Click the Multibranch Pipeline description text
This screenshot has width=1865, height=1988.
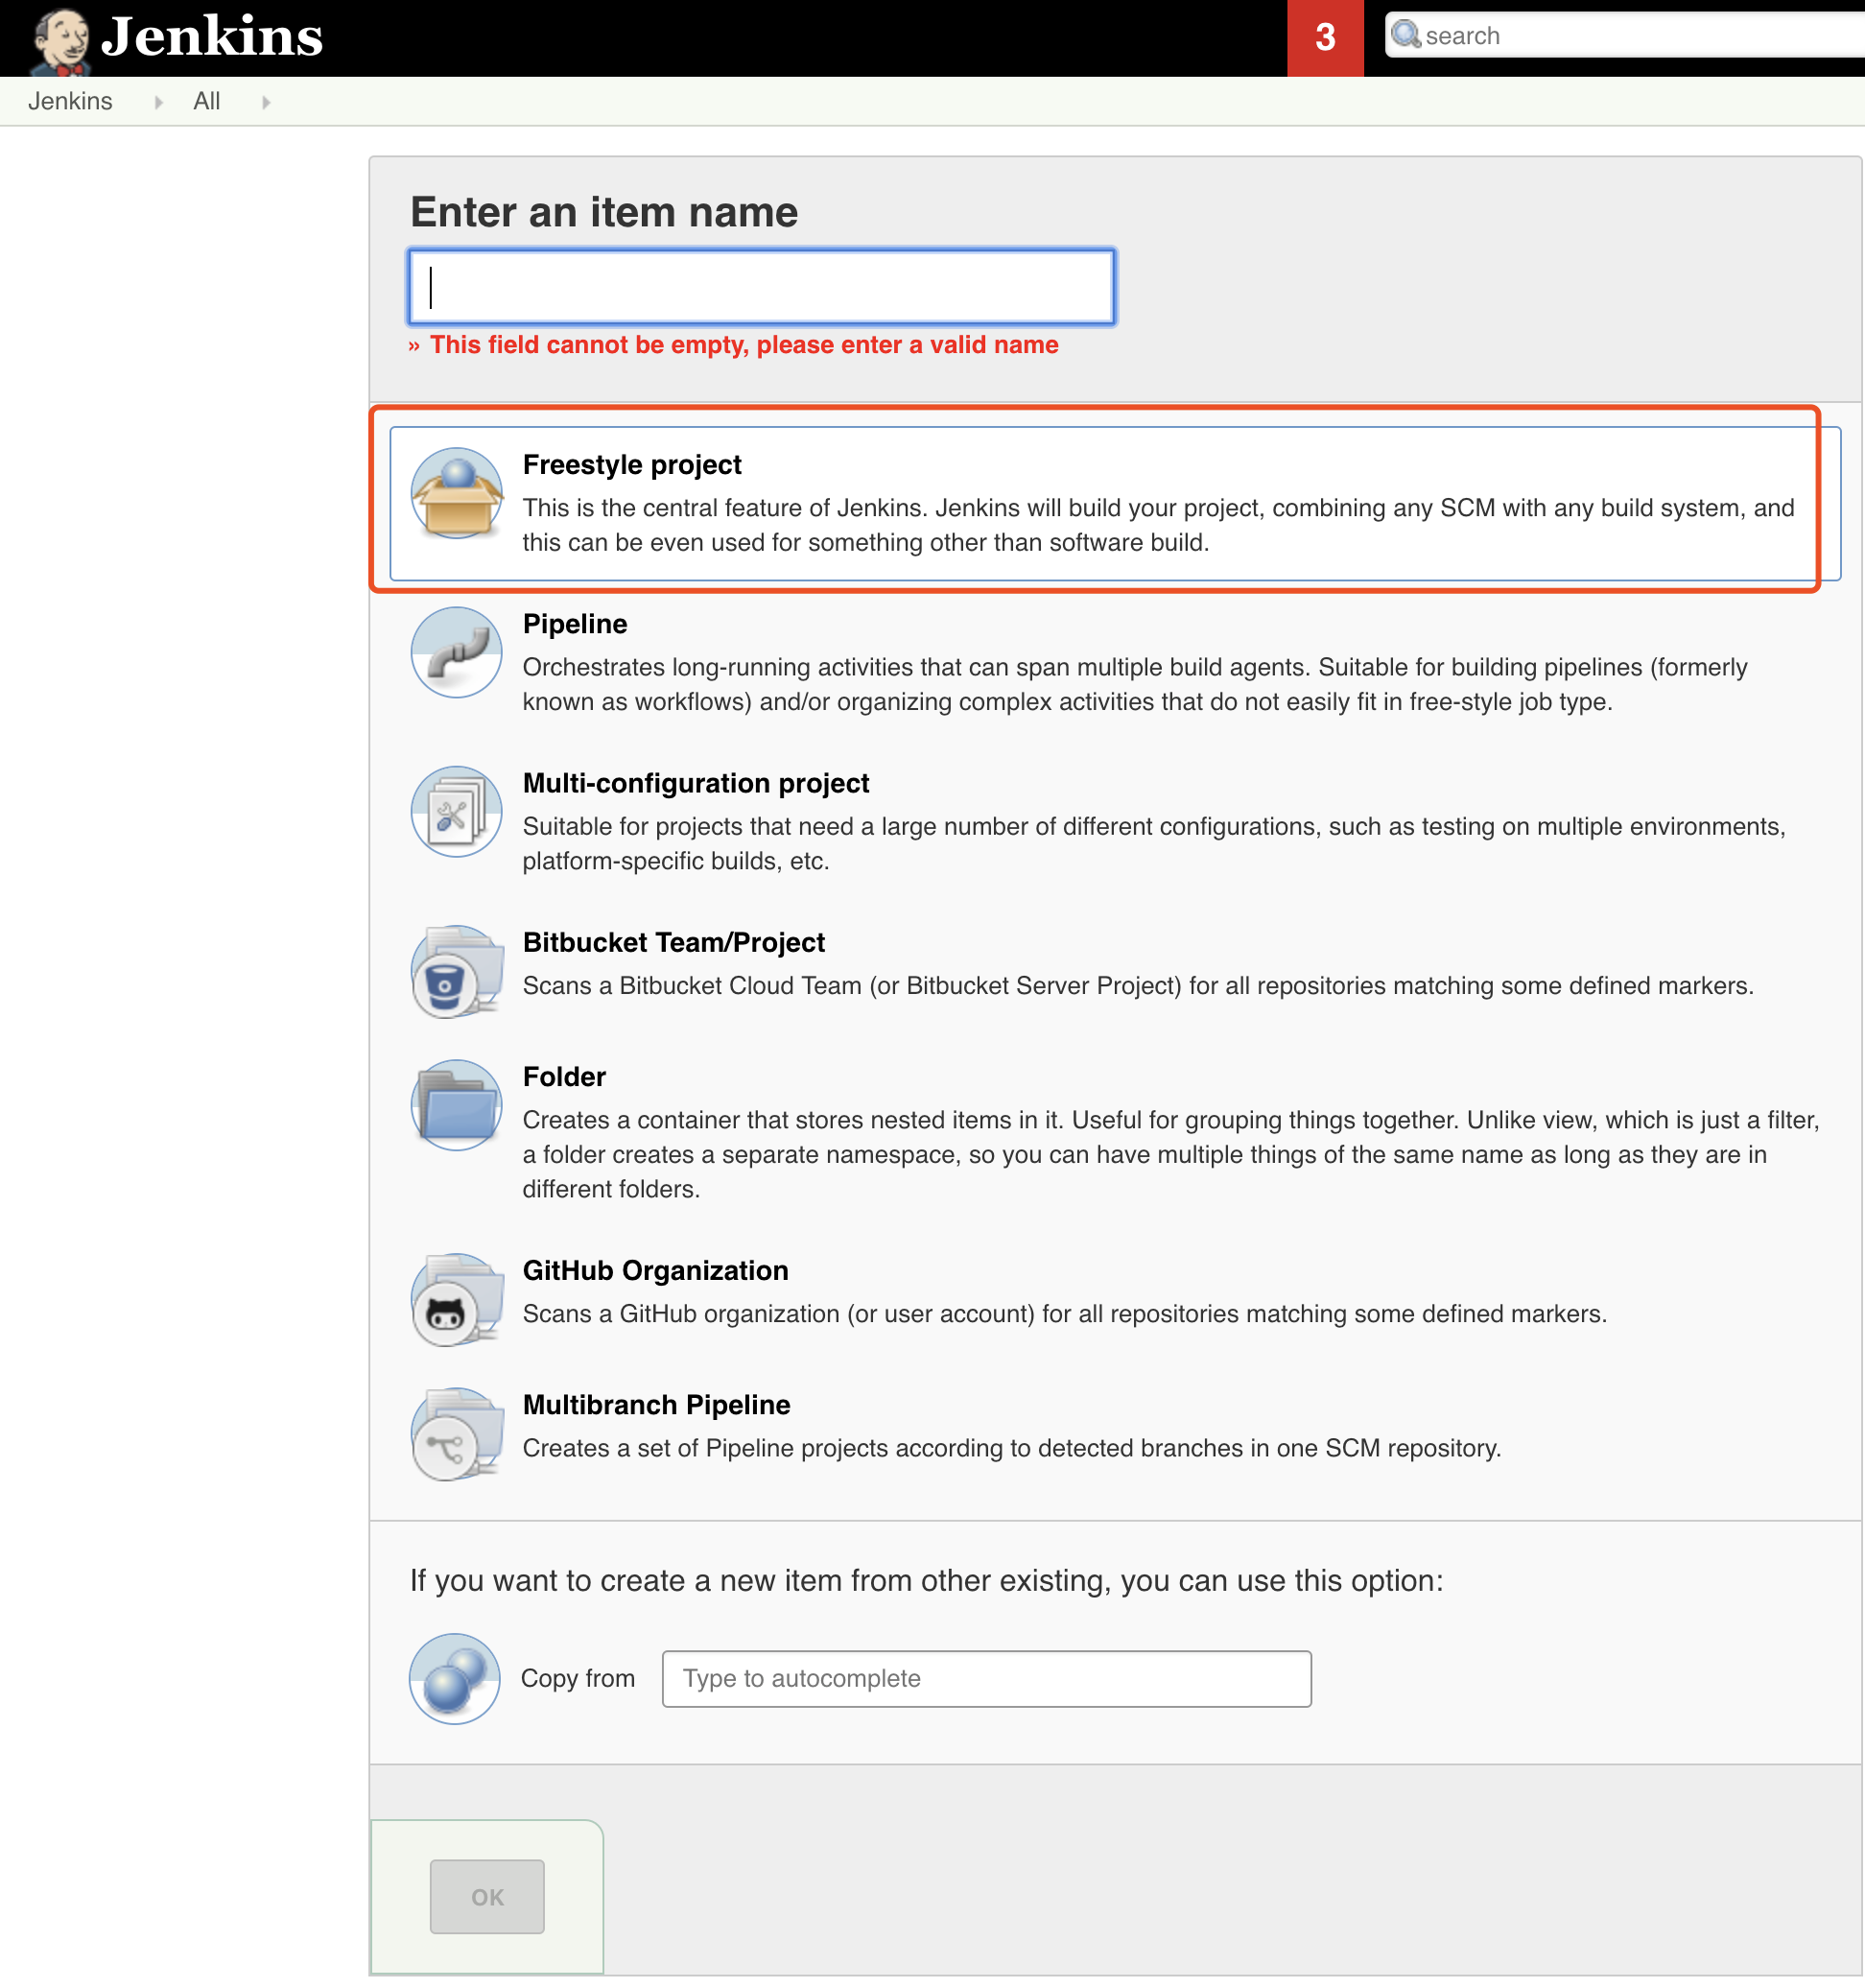[x=1012, y=1449]
